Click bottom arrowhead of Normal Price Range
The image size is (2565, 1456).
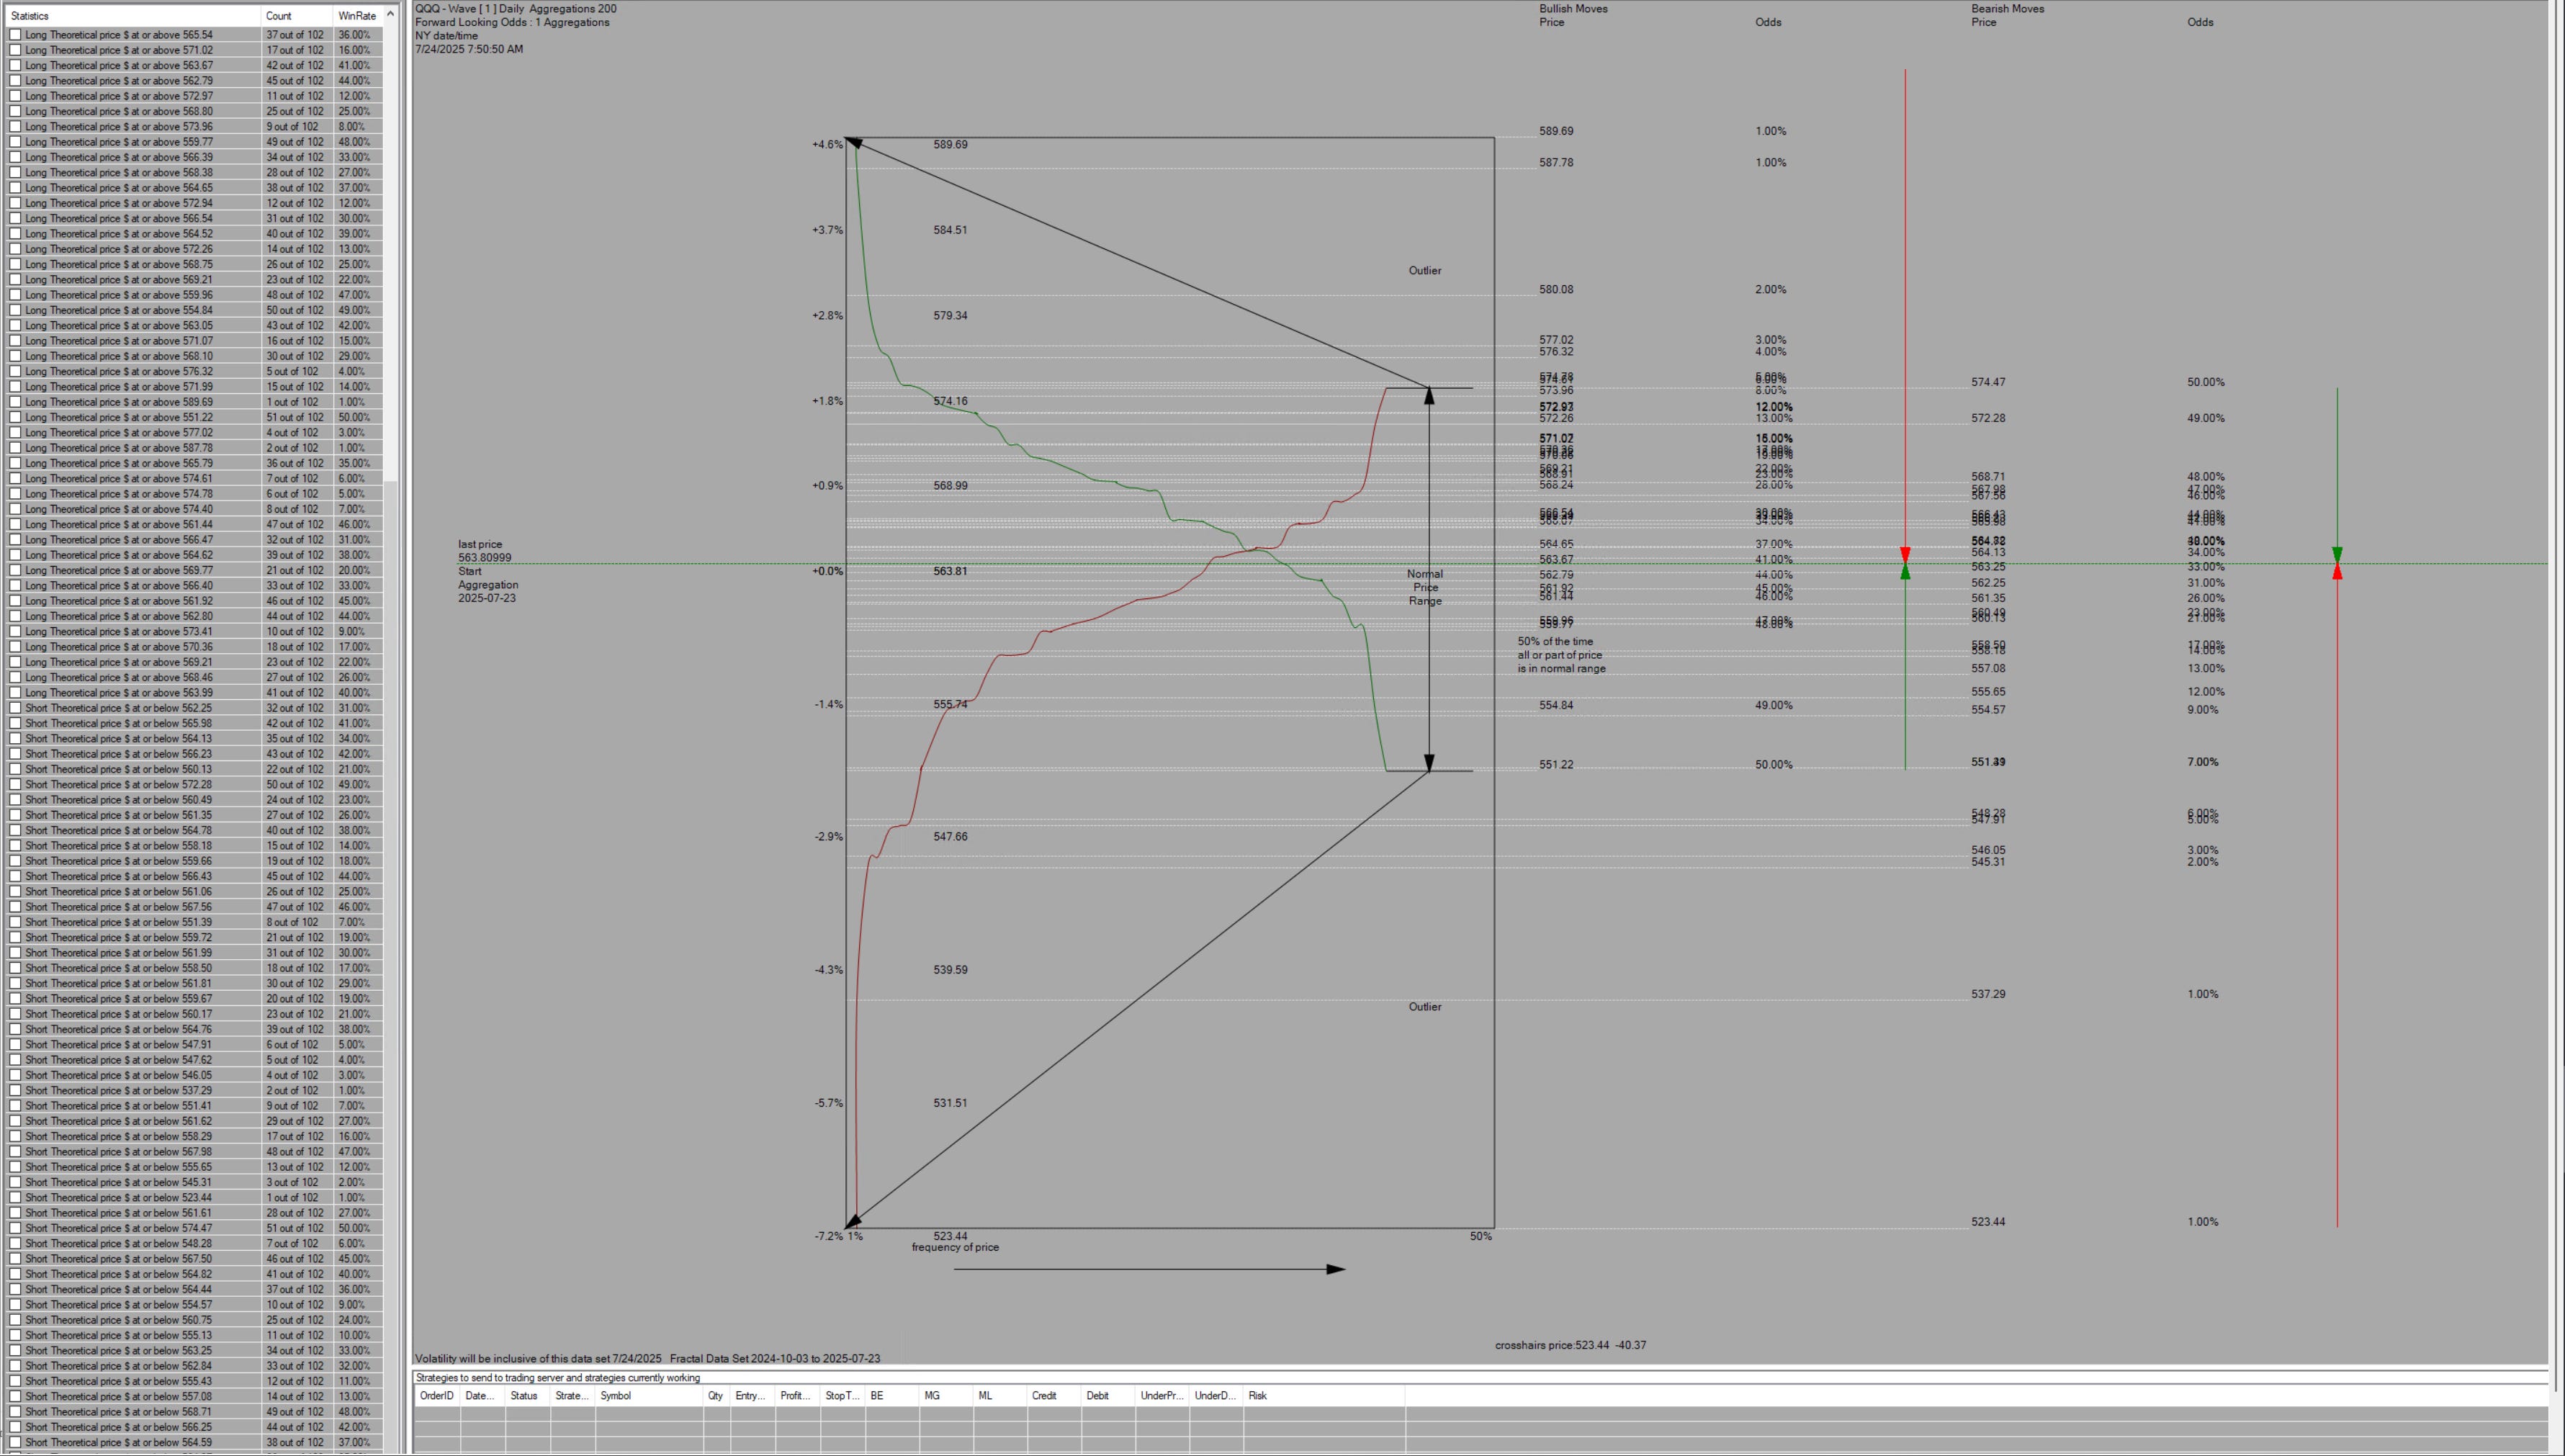(1429, 763)
